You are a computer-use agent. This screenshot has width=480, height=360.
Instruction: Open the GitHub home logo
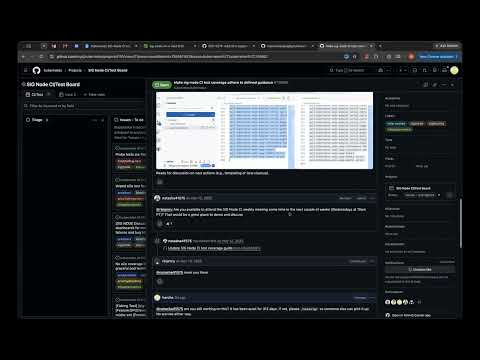37,70
